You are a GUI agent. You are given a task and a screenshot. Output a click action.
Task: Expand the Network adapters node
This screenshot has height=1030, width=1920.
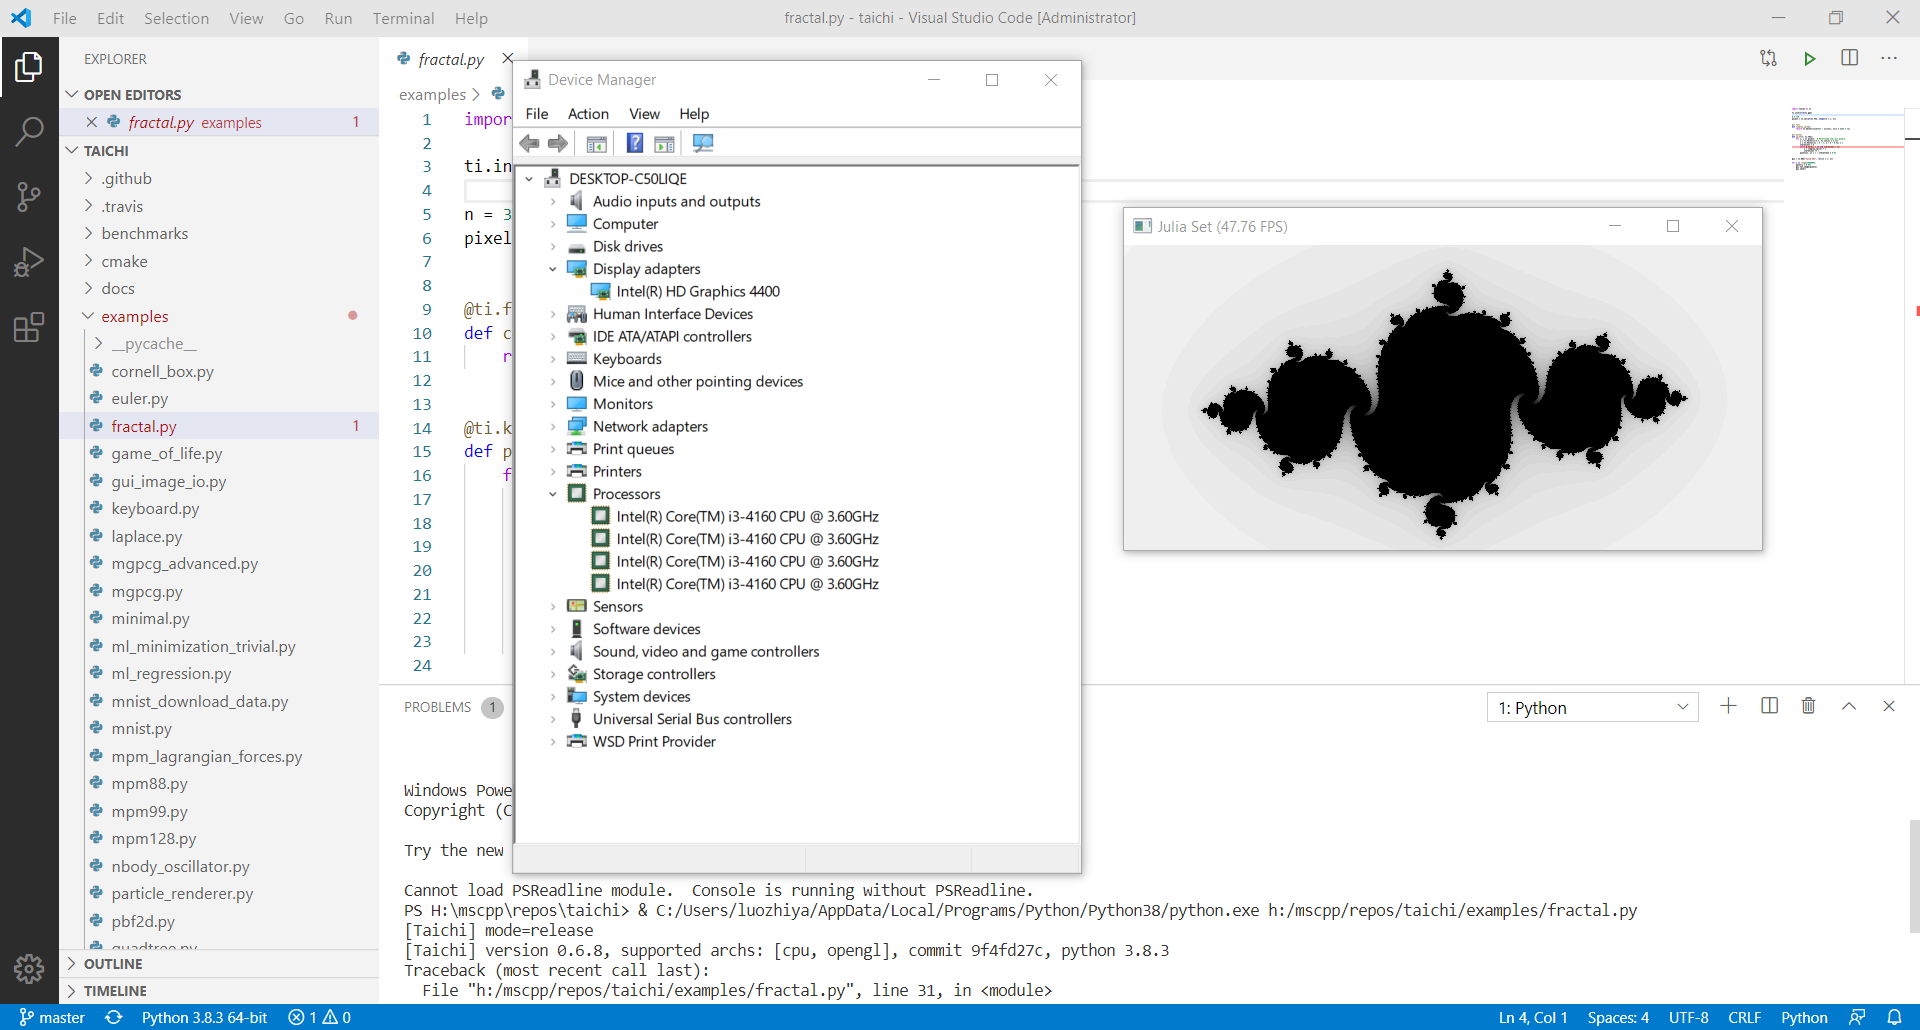(x=553, y=426)
